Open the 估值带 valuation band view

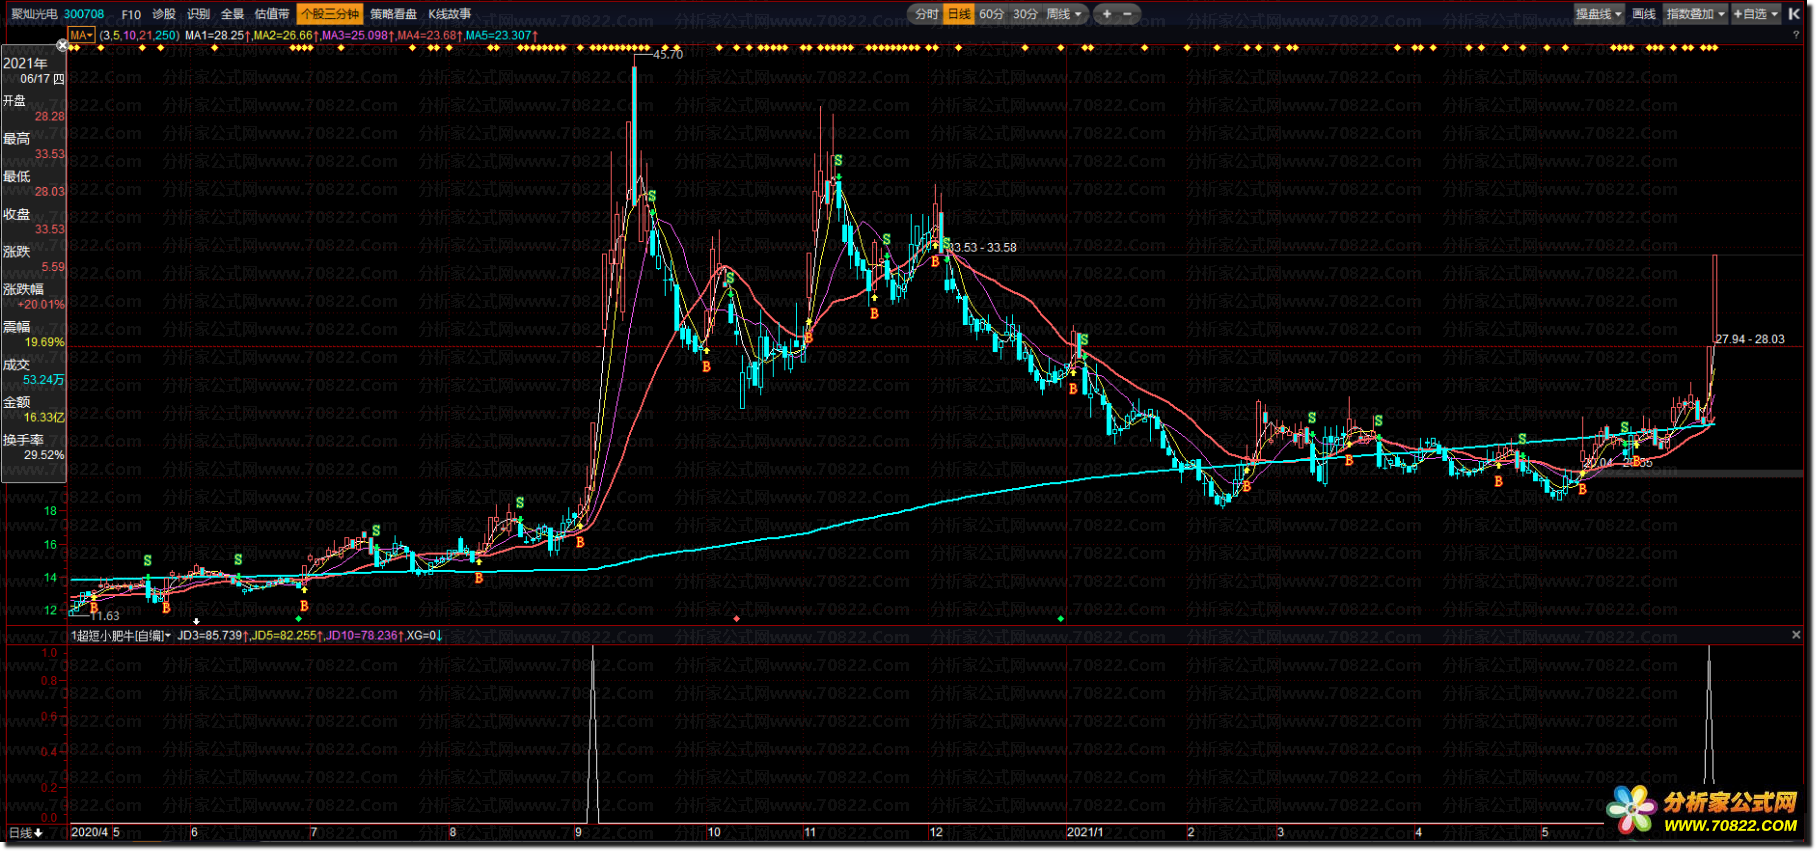(272, 14)
